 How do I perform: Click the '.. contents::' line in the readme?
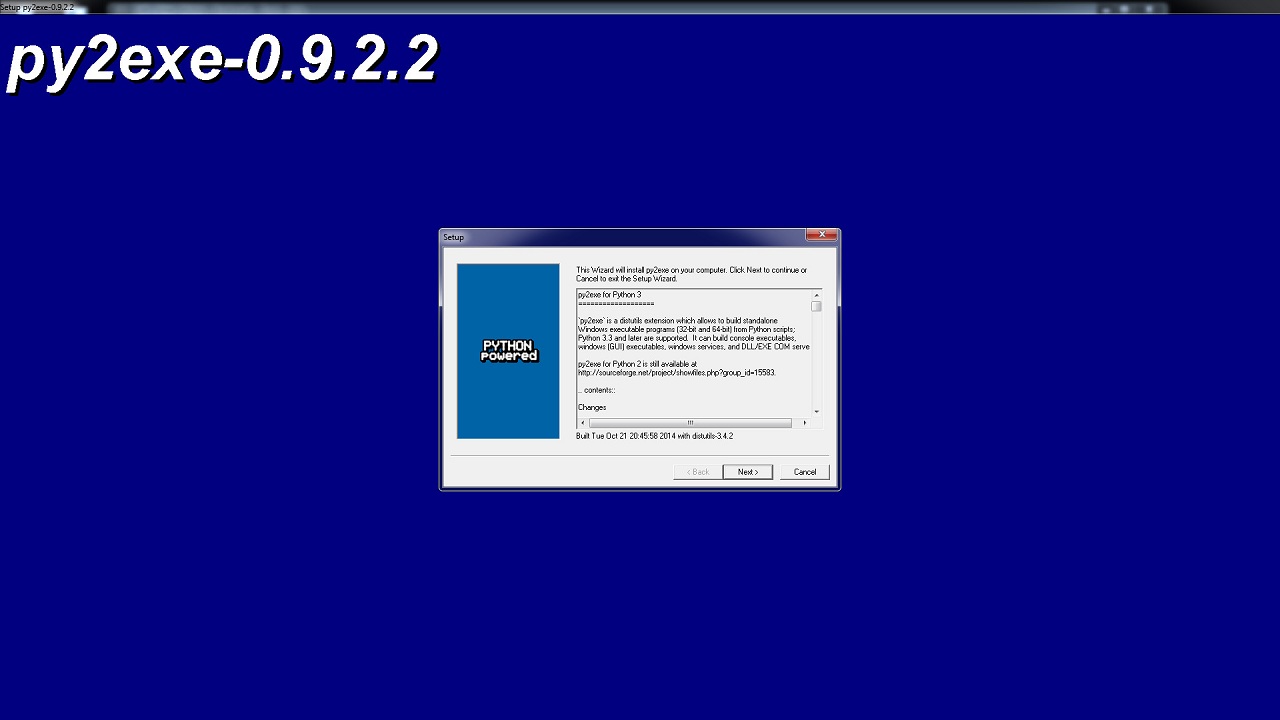click(597, 390)
